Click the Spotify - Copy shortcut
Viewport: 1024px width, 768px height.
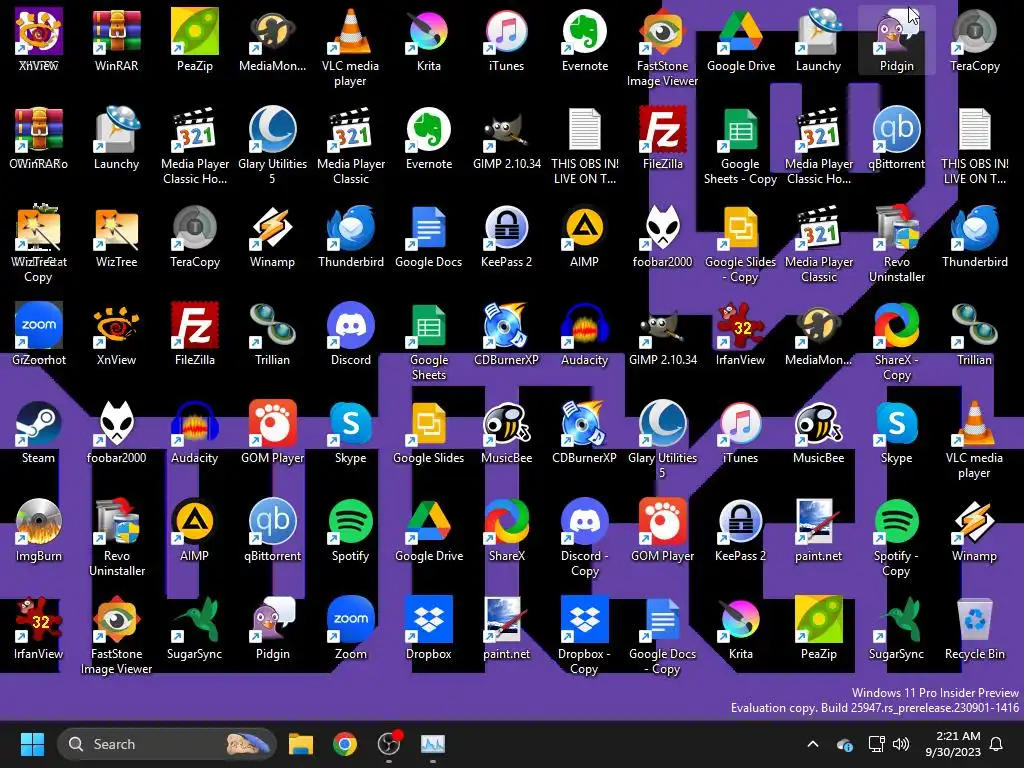(897, 537)
